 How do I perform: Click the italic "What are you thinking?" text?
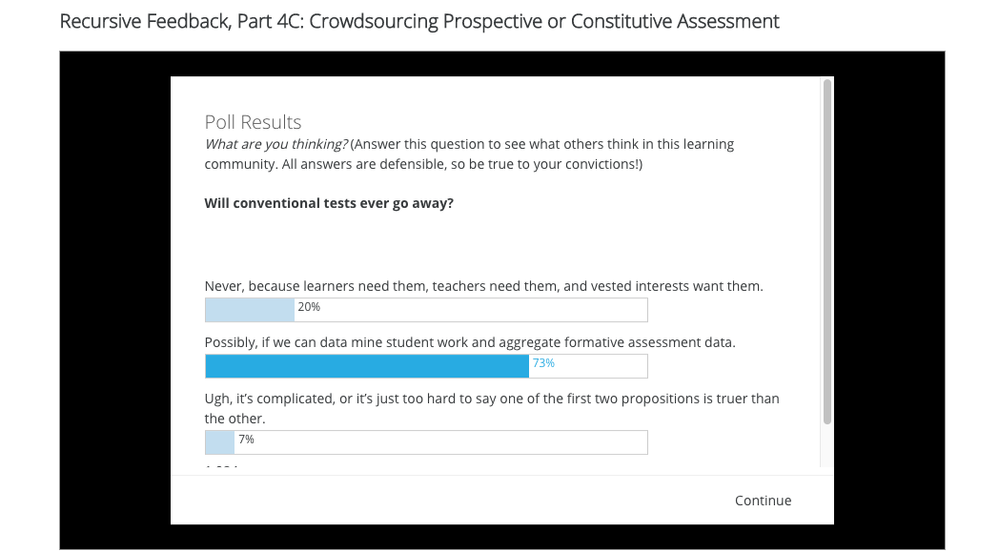(276, 144)
